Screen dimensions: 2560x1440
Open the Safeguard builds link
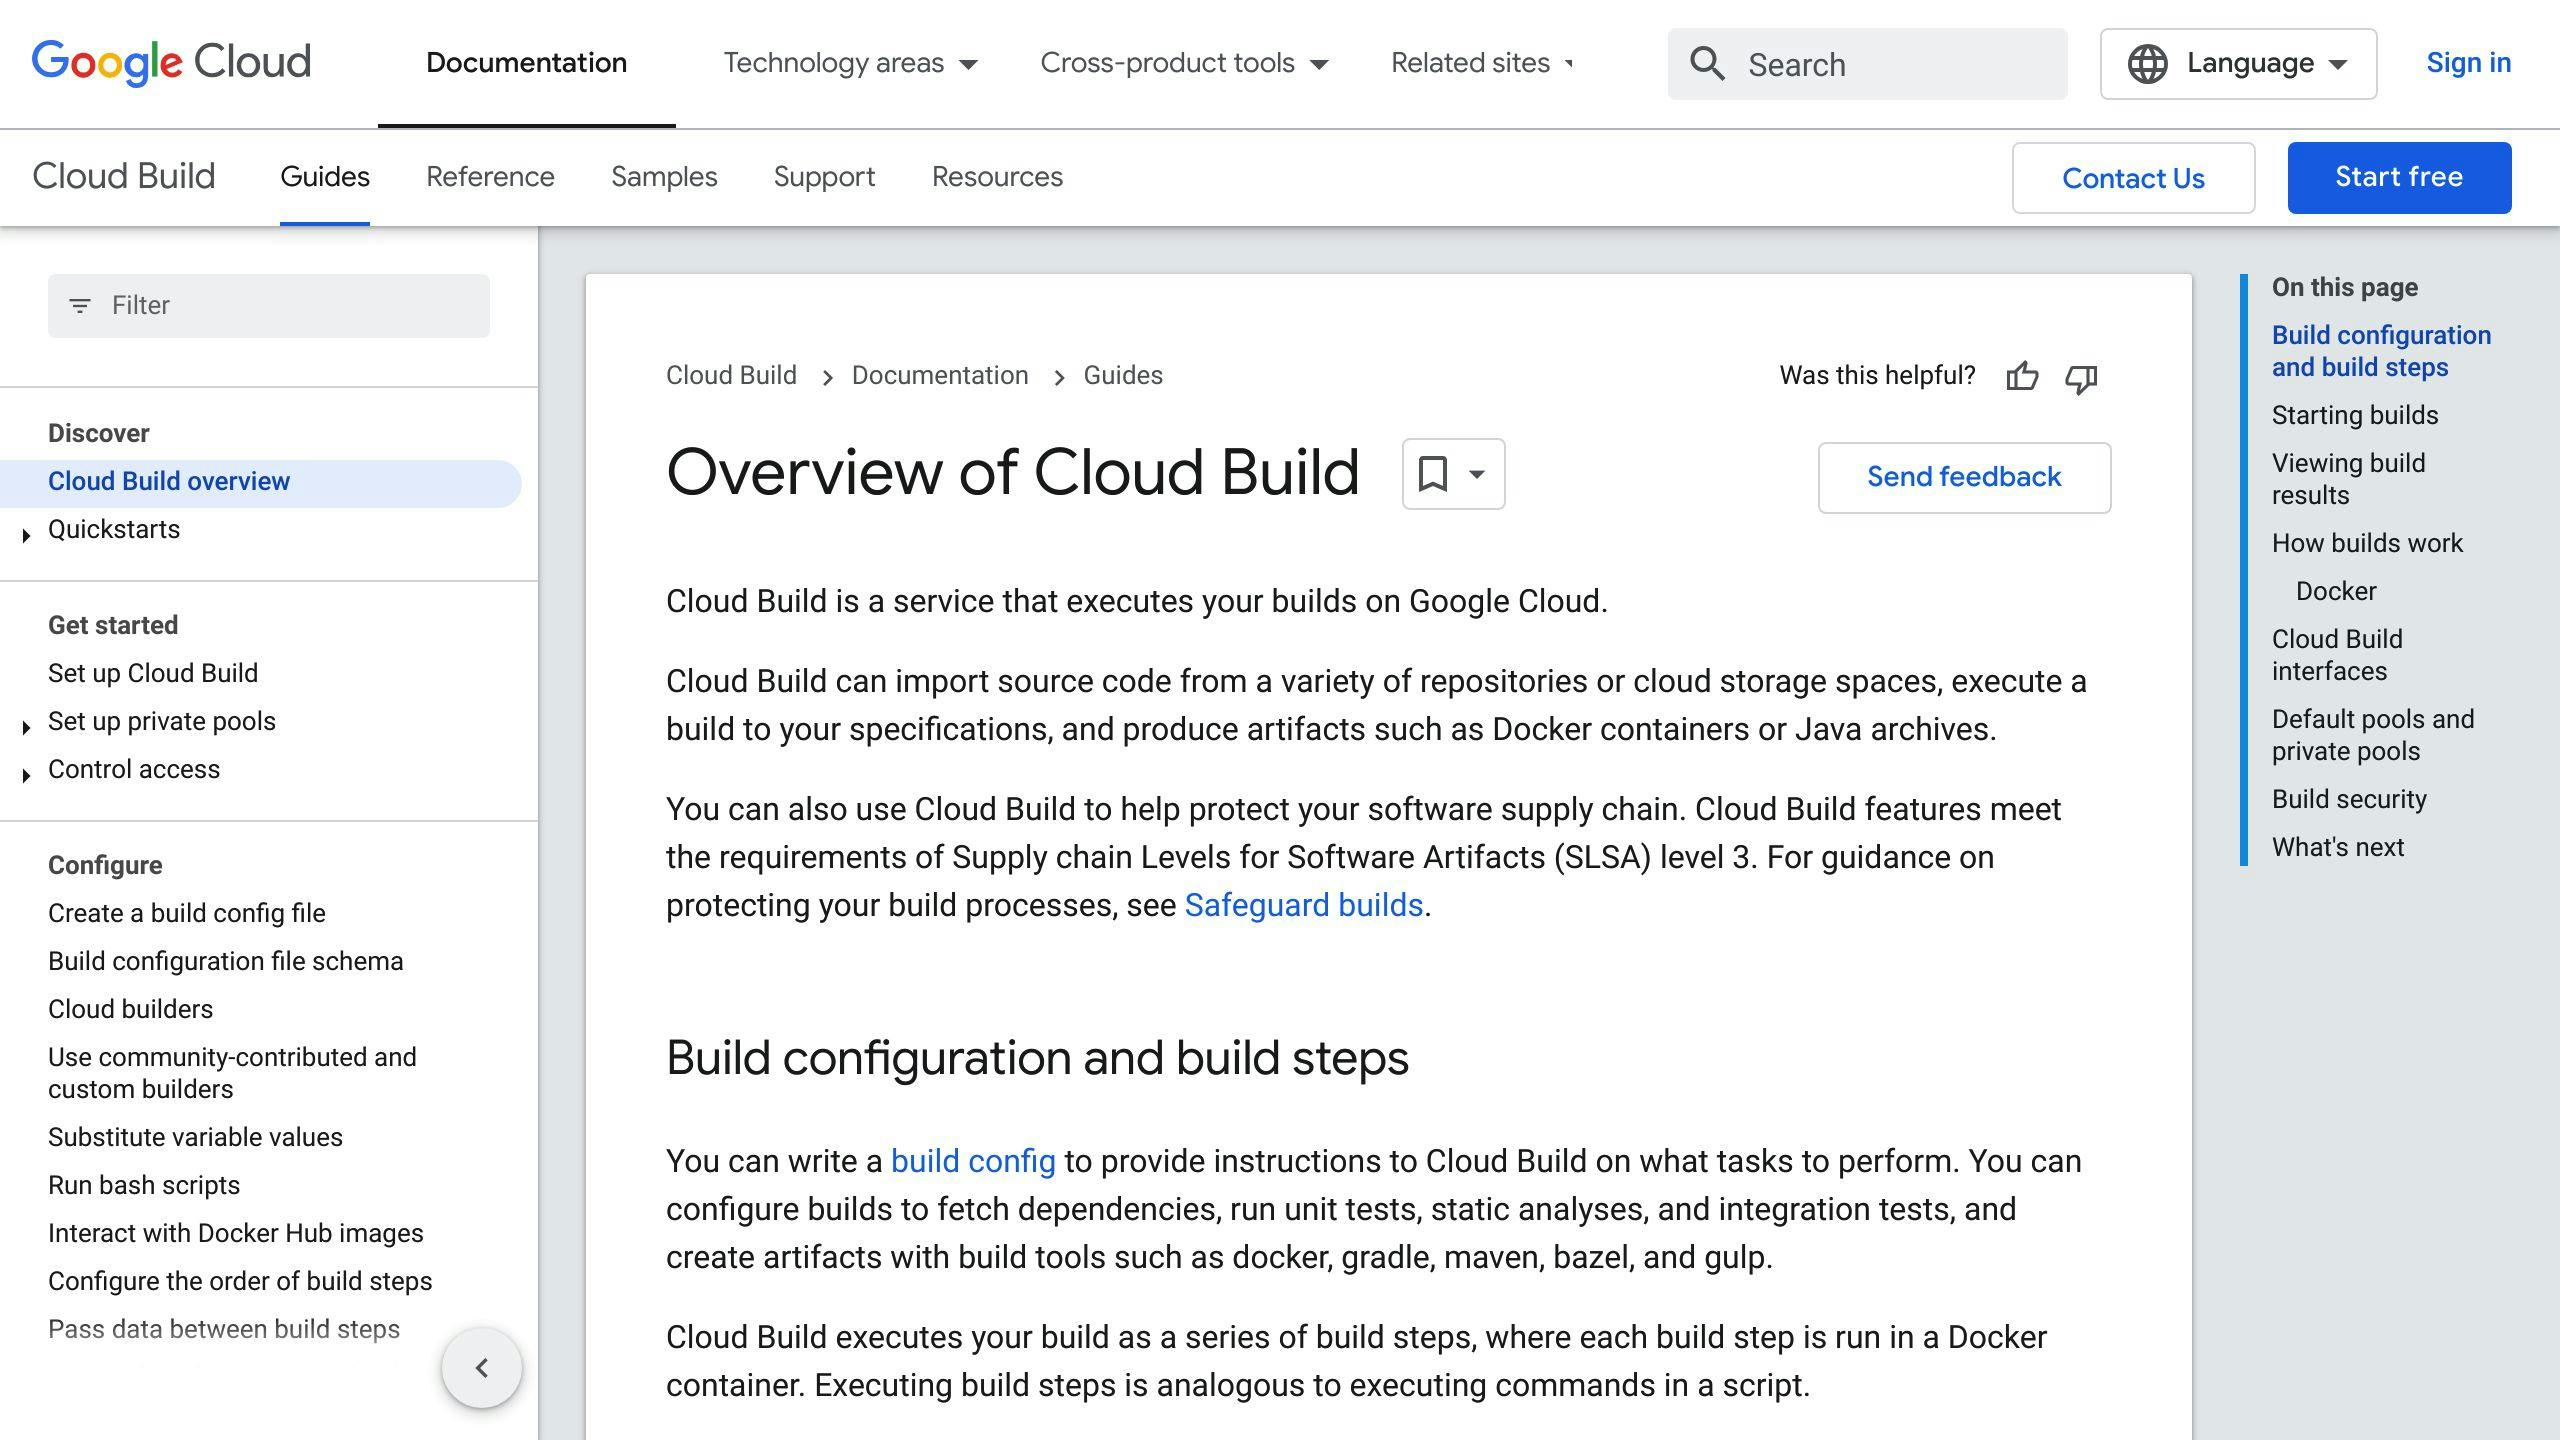(1303, 905)
